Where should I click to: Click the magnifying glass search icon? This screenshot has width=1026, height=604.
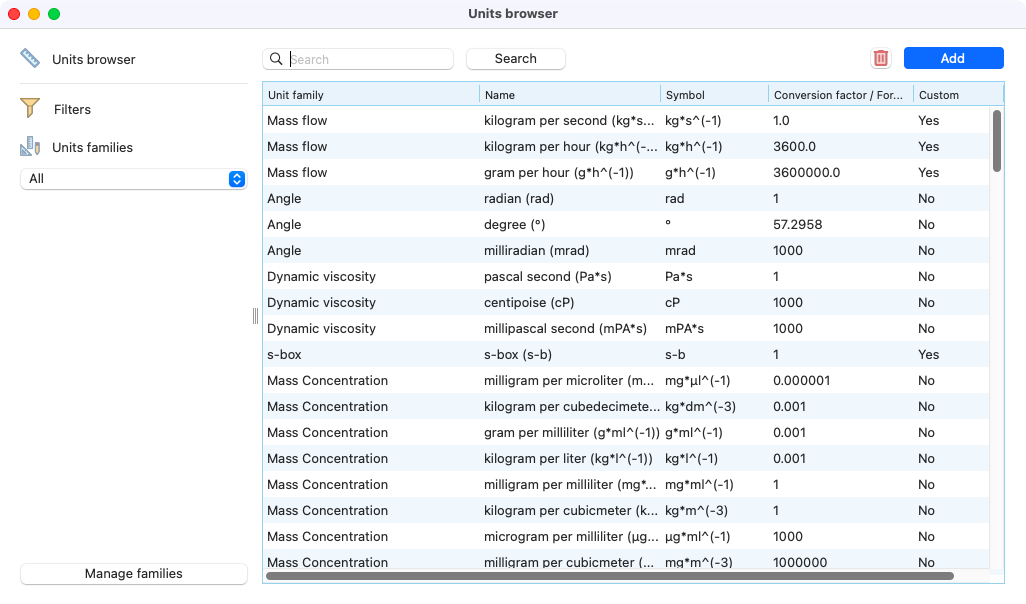276,59
